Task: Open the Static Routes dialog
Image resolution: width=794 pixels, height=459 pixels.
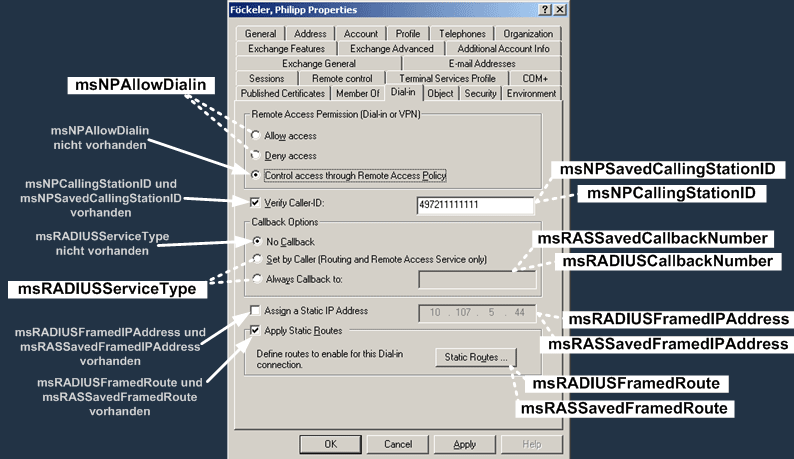Action: point(476,357)
